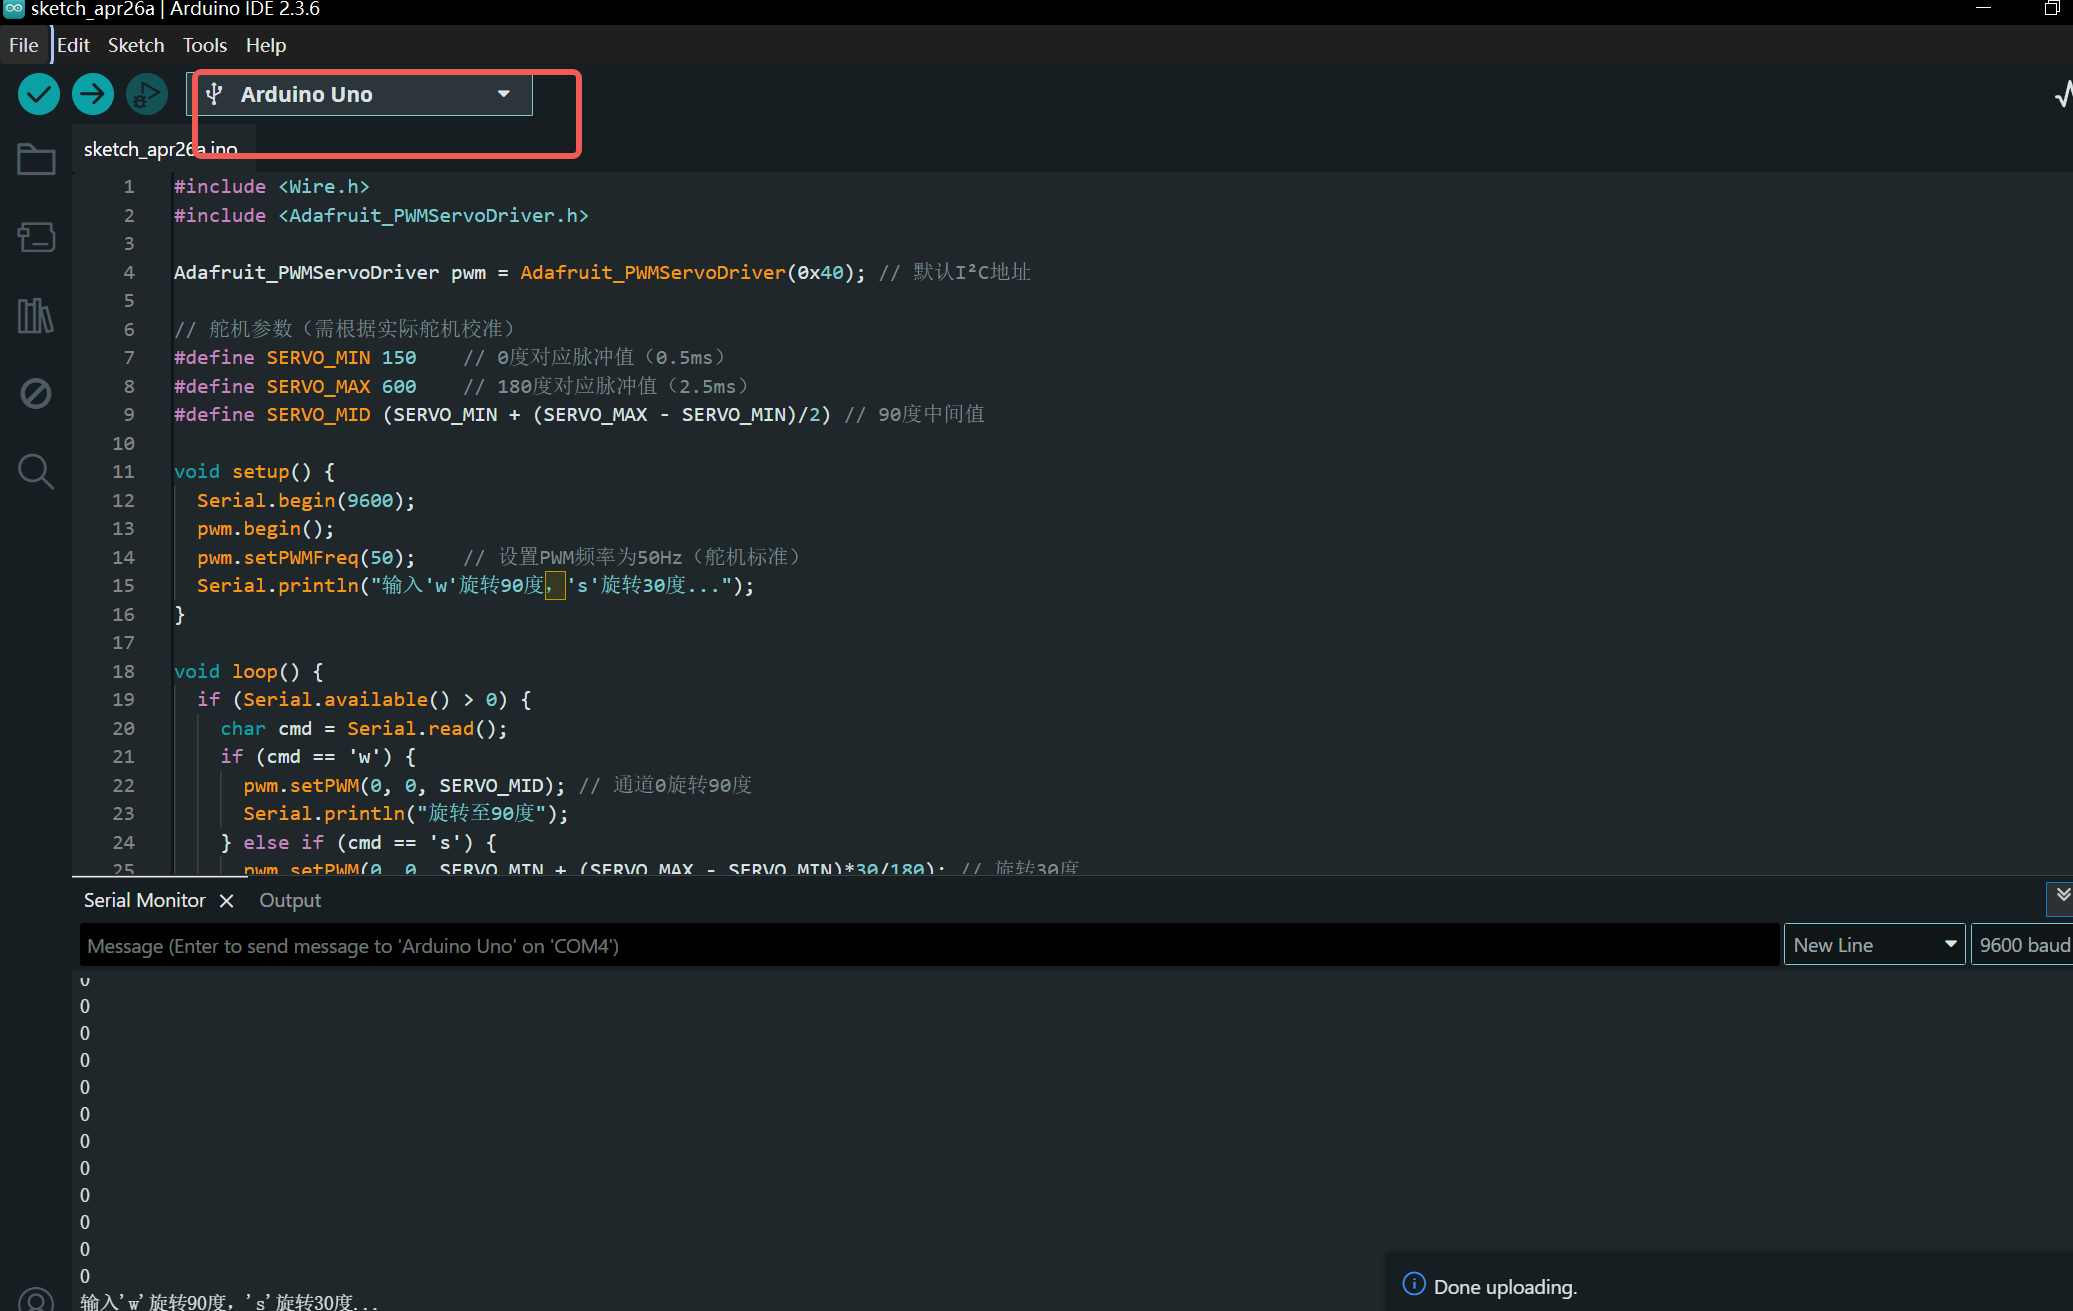Open the Sketchbook folder sidebar icon
Image resolution: width=2073 pixels, height=1311 pixels.
click(x=36, y=159)
